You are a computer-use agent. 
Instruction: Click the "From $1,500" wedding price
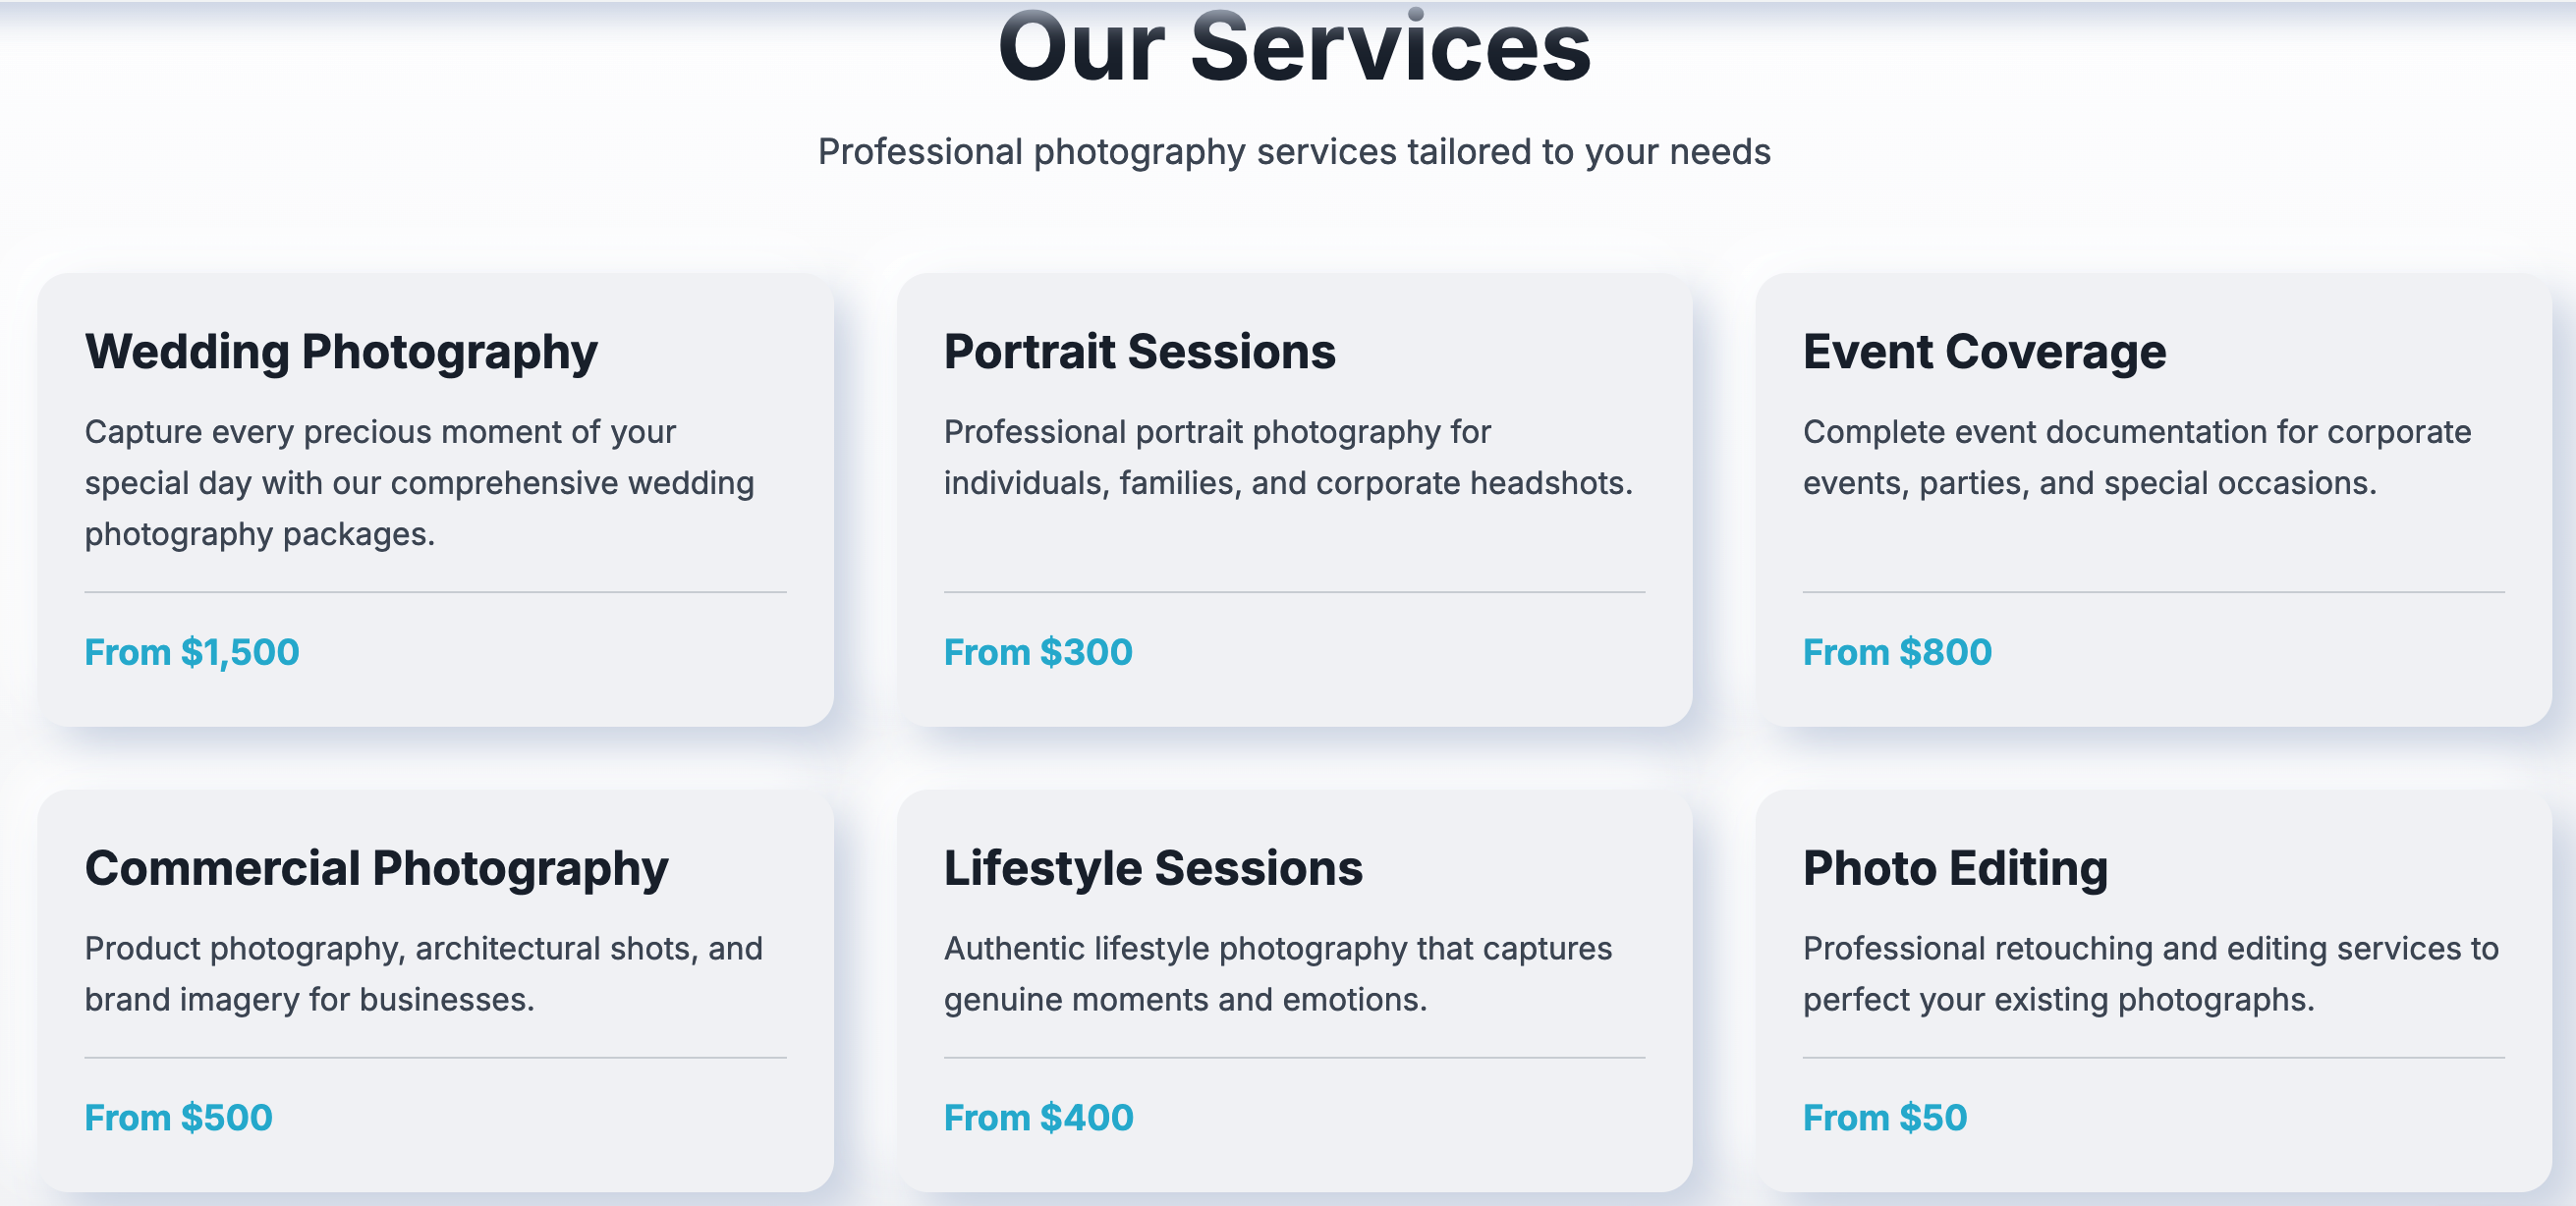tap(192, 652)
